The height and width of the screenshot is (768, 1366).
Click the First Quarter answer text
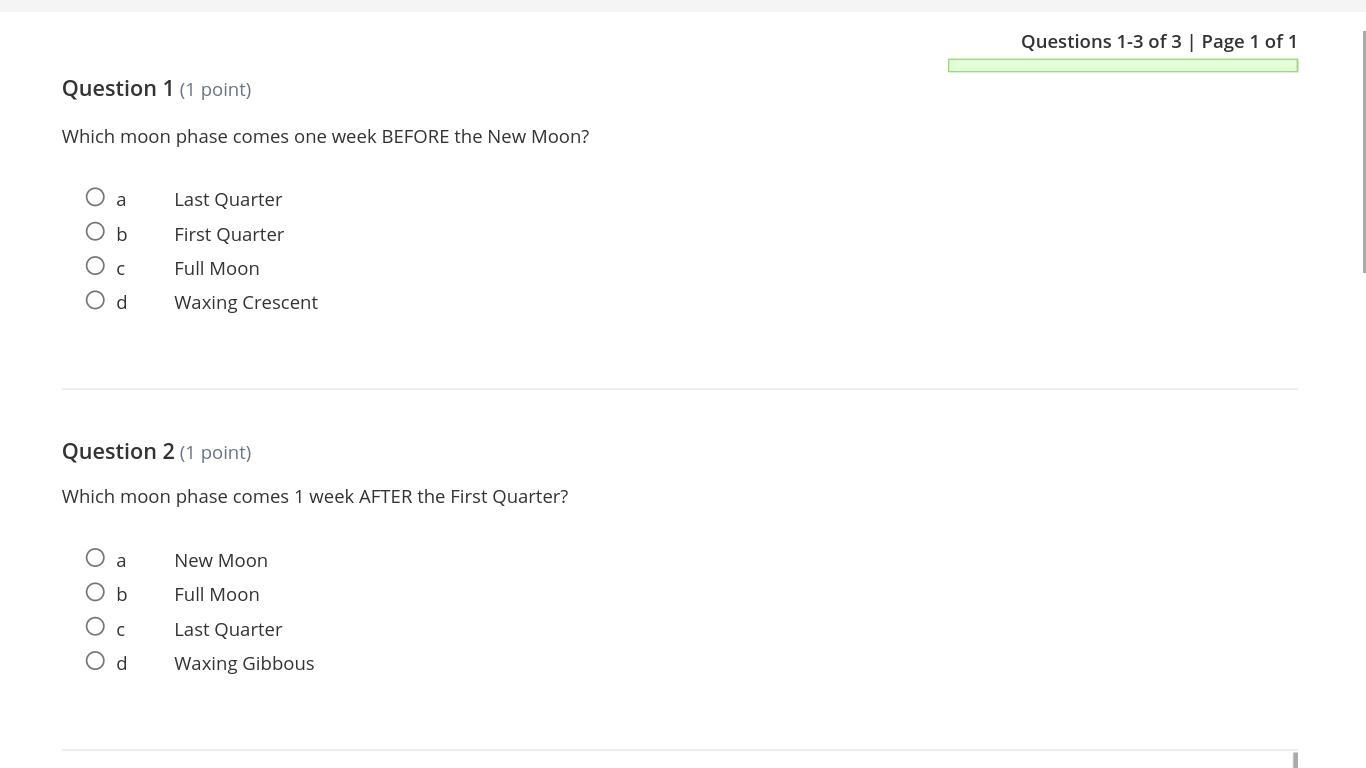click(229, 234)
